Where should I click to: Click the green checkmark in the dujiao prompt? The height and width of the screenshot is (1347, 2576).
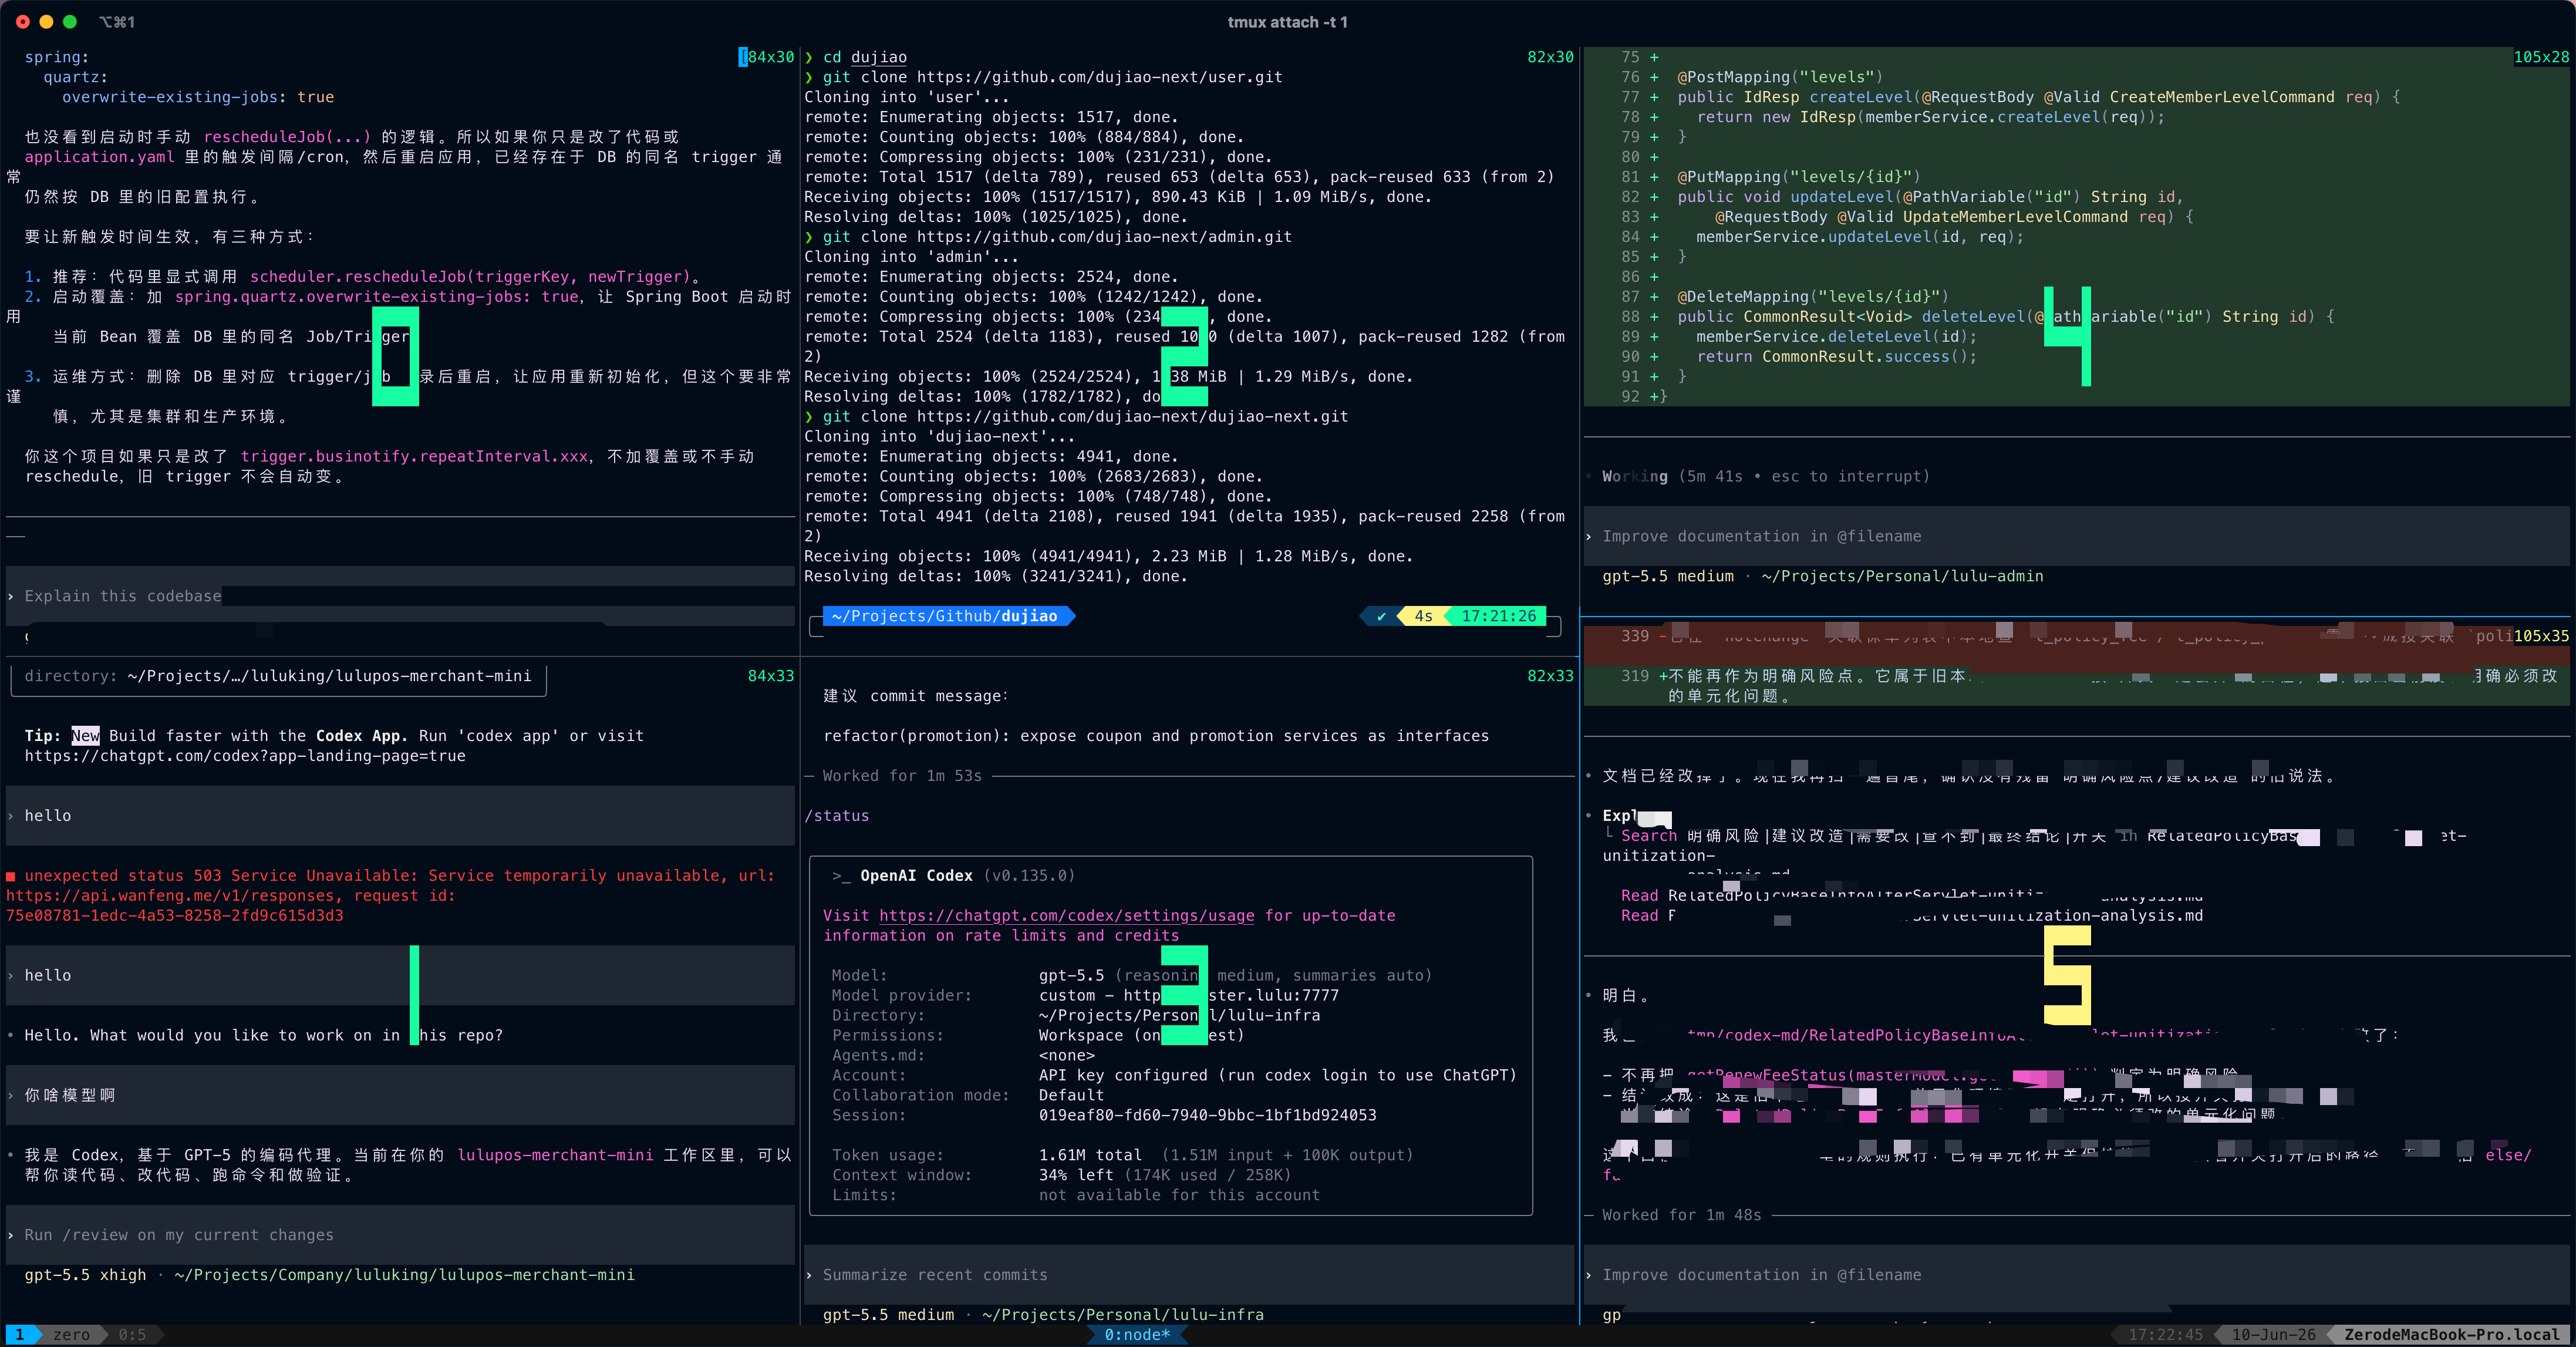coord(1381,616)
